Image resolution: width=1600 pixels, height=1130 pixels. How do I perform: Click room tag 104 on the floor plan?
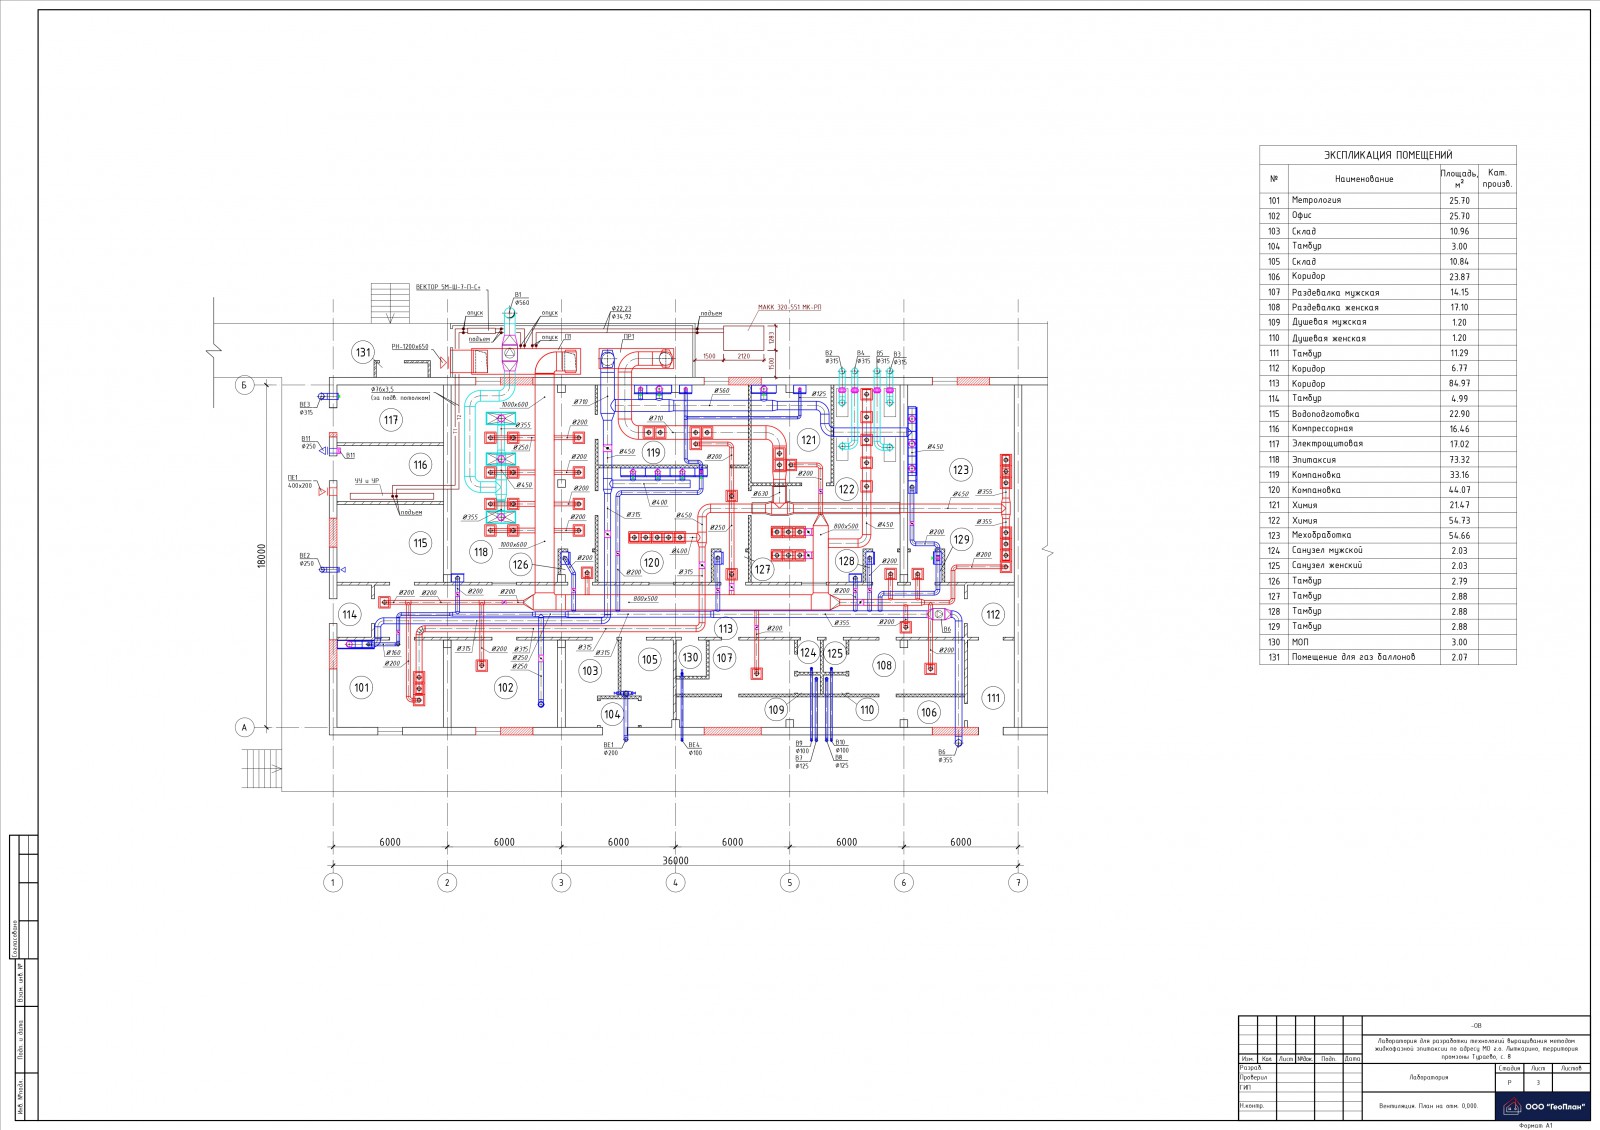612,714
